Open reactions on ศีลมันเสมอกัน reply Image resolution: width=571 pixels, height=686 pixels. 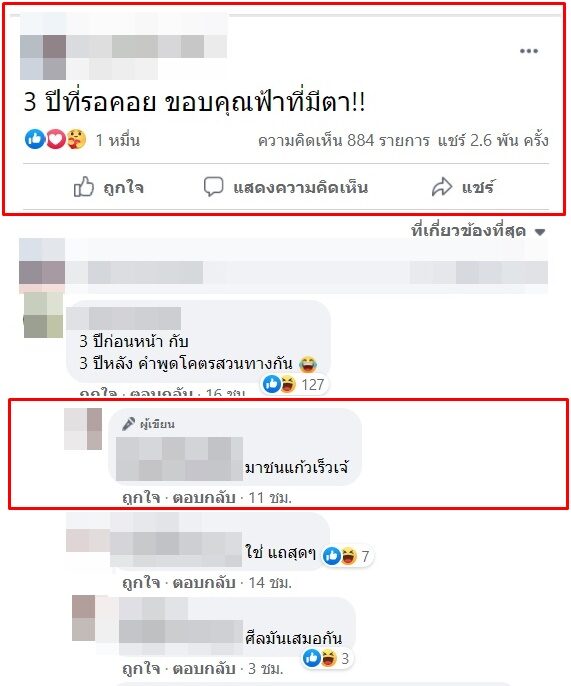(328, 658)
